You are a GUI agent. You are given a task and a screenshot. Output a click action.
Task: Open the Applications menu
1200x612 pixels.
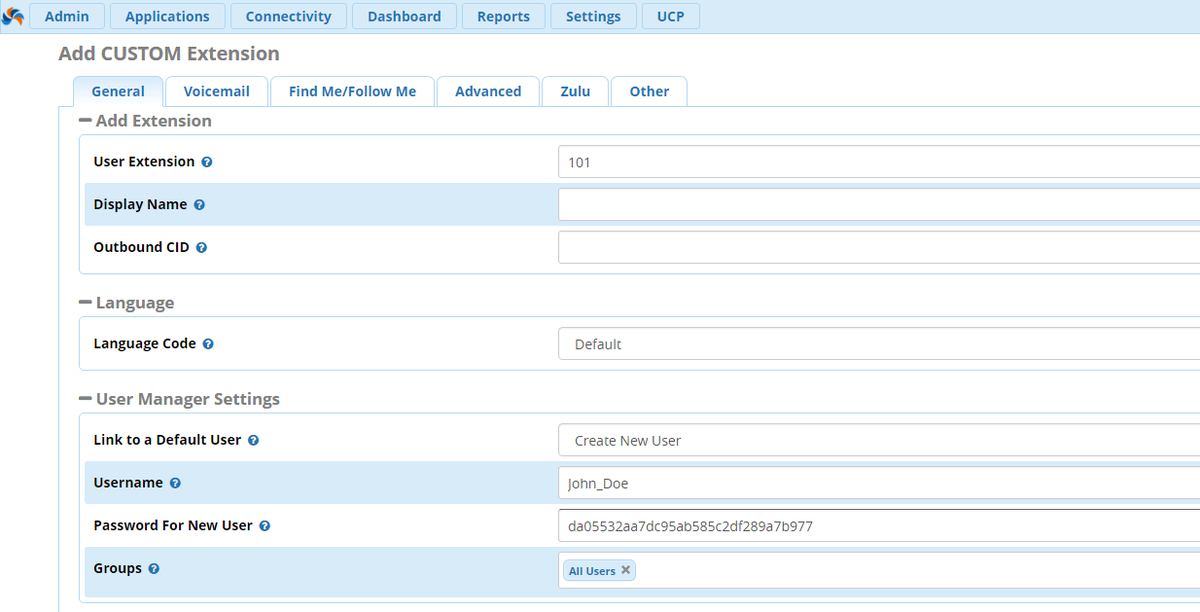(x=167, y=16)
